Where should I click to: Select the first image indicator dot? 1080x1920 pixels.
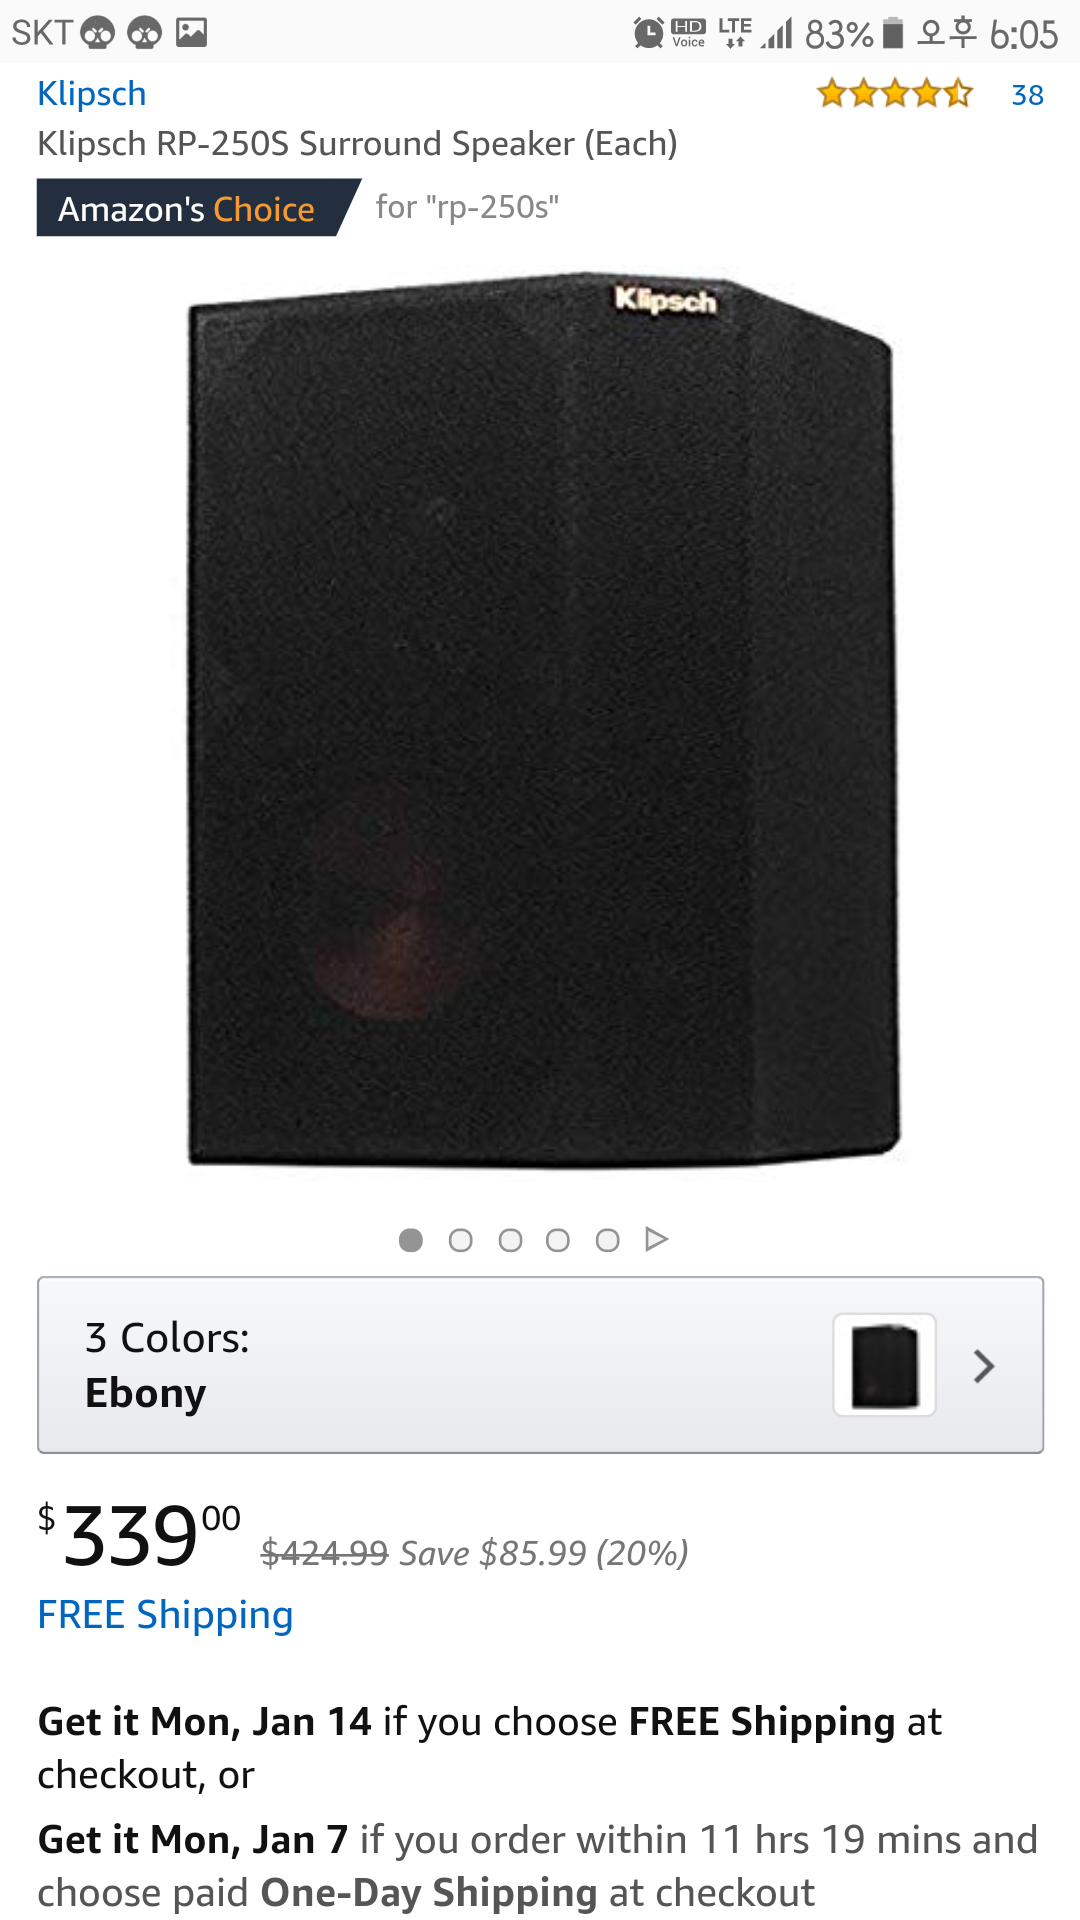[x=411, y=1240]
